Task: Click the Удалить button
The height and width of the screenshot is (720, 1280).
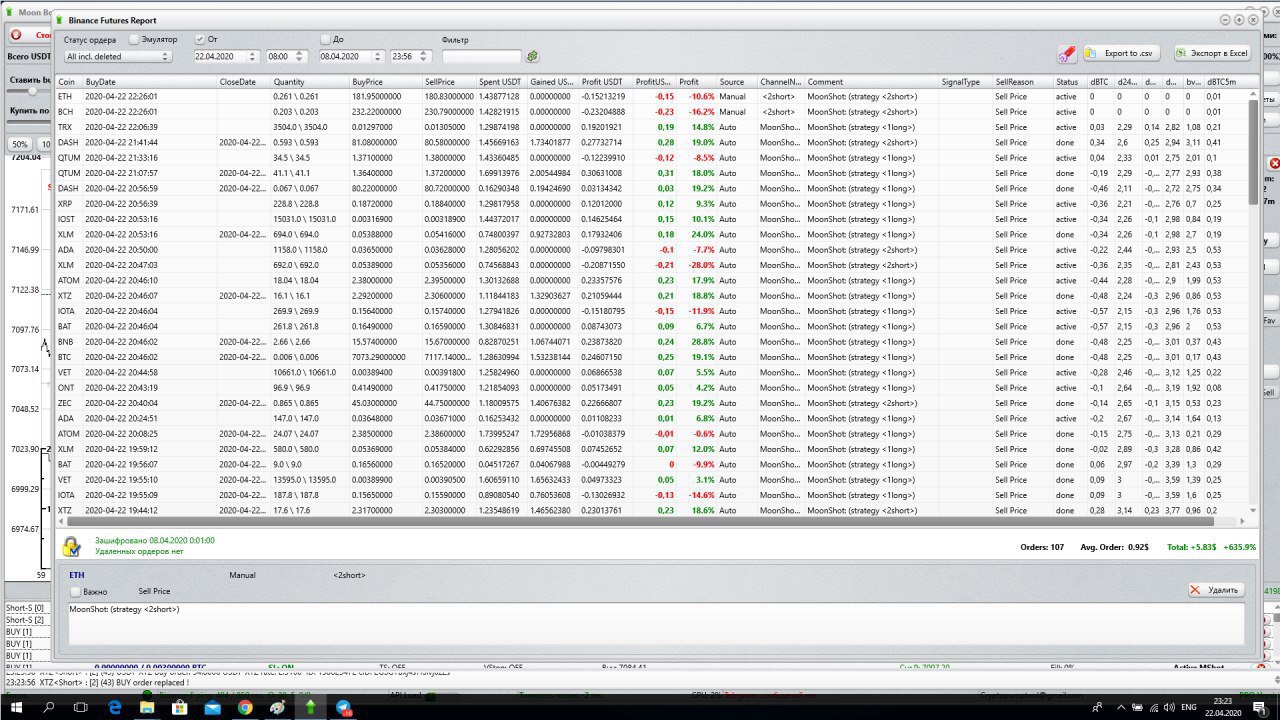Action: pos(1216,590)
